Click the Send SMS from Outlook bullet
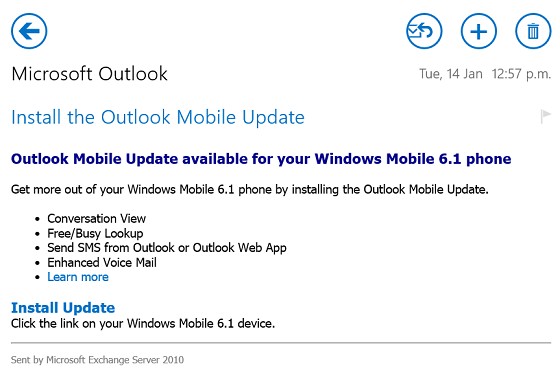 click(167, 248)
